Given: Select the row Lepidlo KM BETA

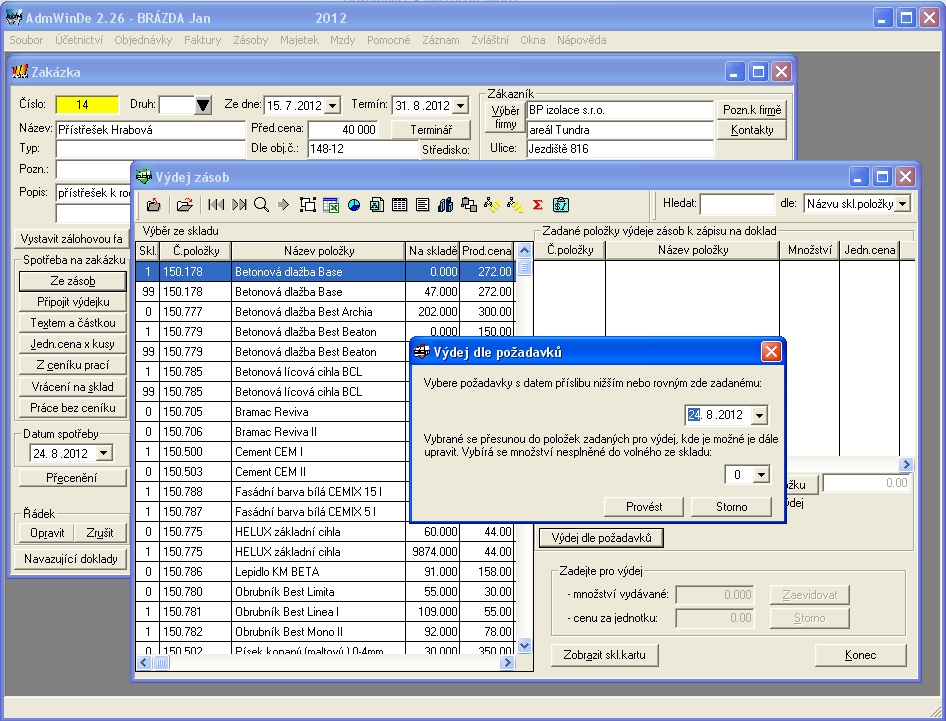Looking at the screenshot, I should click(x=325, y=572).
